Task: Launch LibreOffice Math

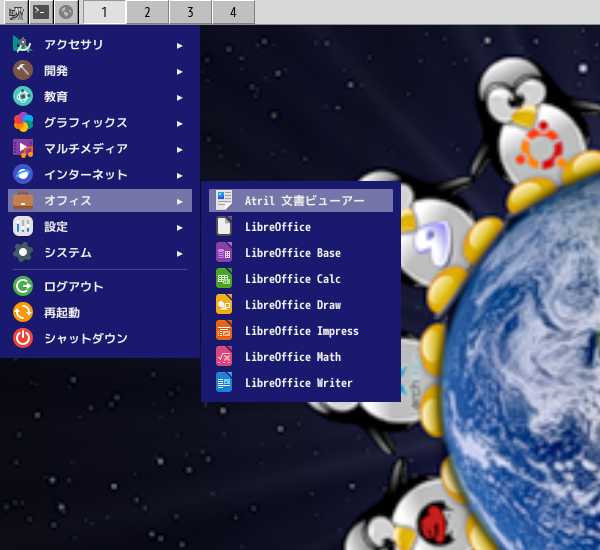Action: 301,357
